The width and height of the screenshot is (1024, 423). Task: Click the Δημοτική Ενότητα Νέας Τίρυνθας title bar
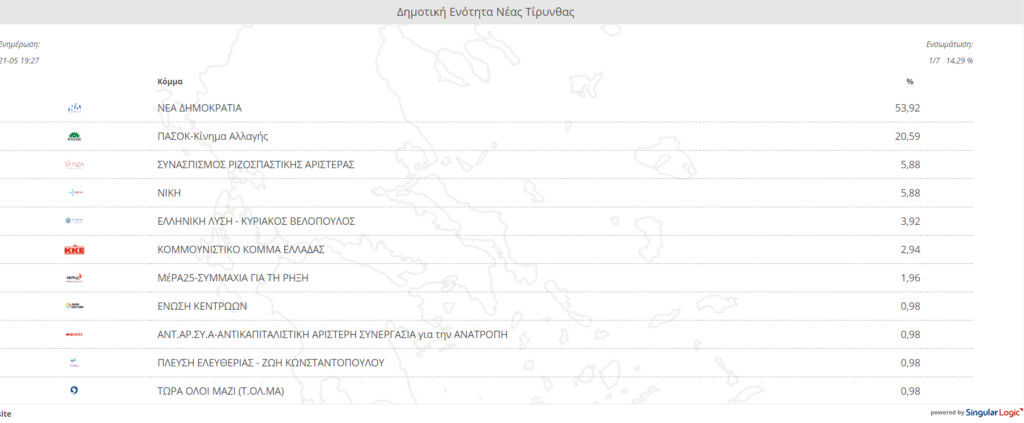[486, 12]
